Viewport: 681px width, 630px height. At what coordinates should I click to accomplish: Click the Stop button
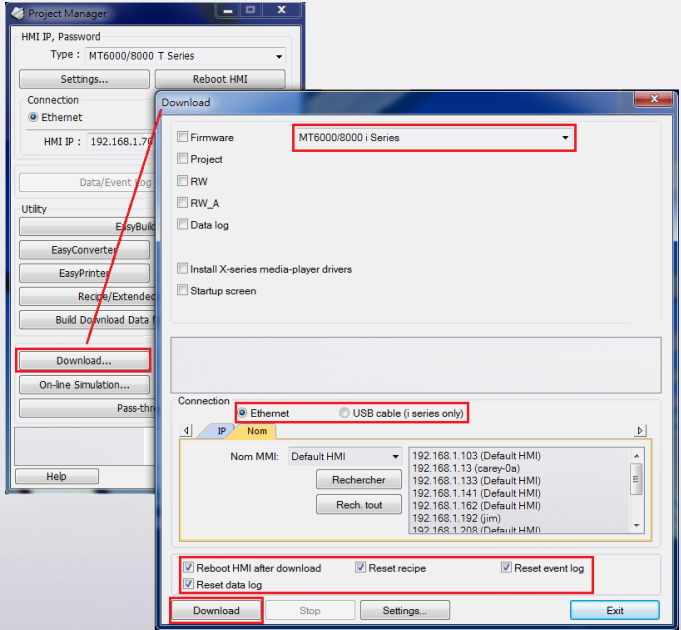[x=310, y=610]
